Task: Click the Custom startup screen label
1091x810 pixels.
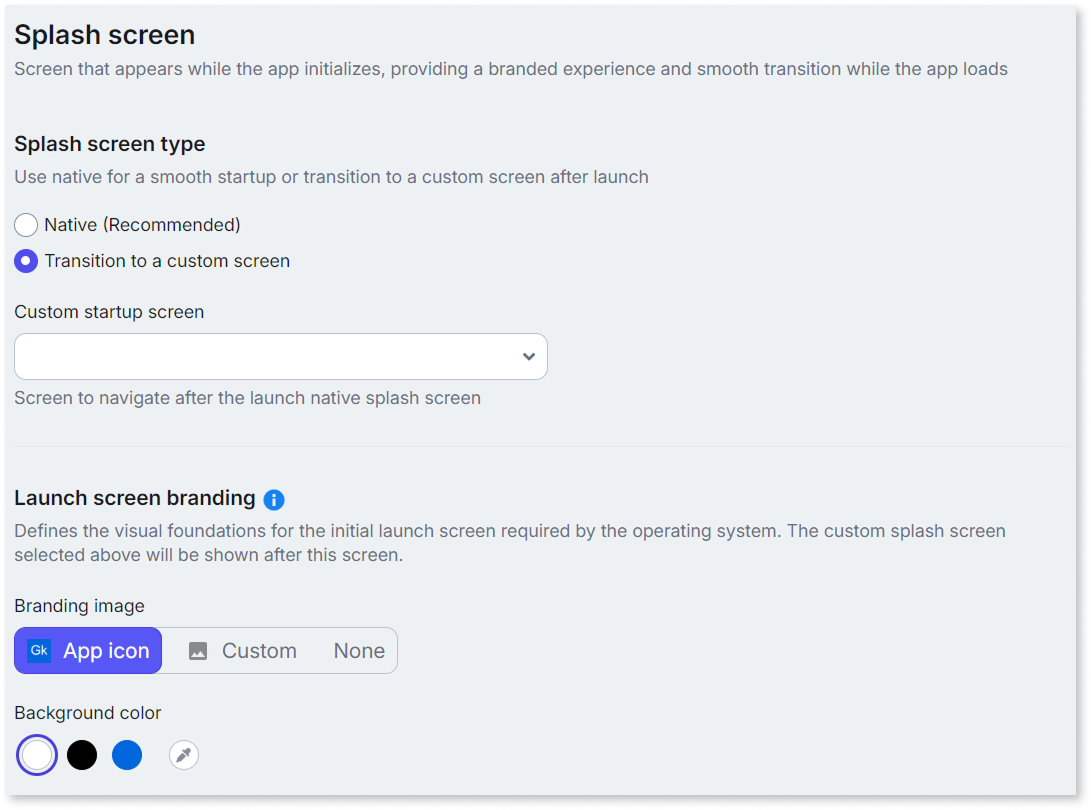Action: 109,312
